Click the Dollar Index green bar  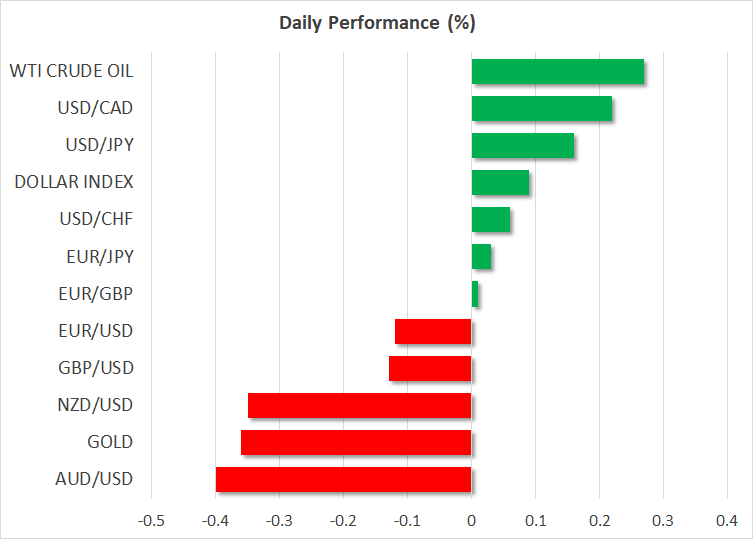[500, 182]
